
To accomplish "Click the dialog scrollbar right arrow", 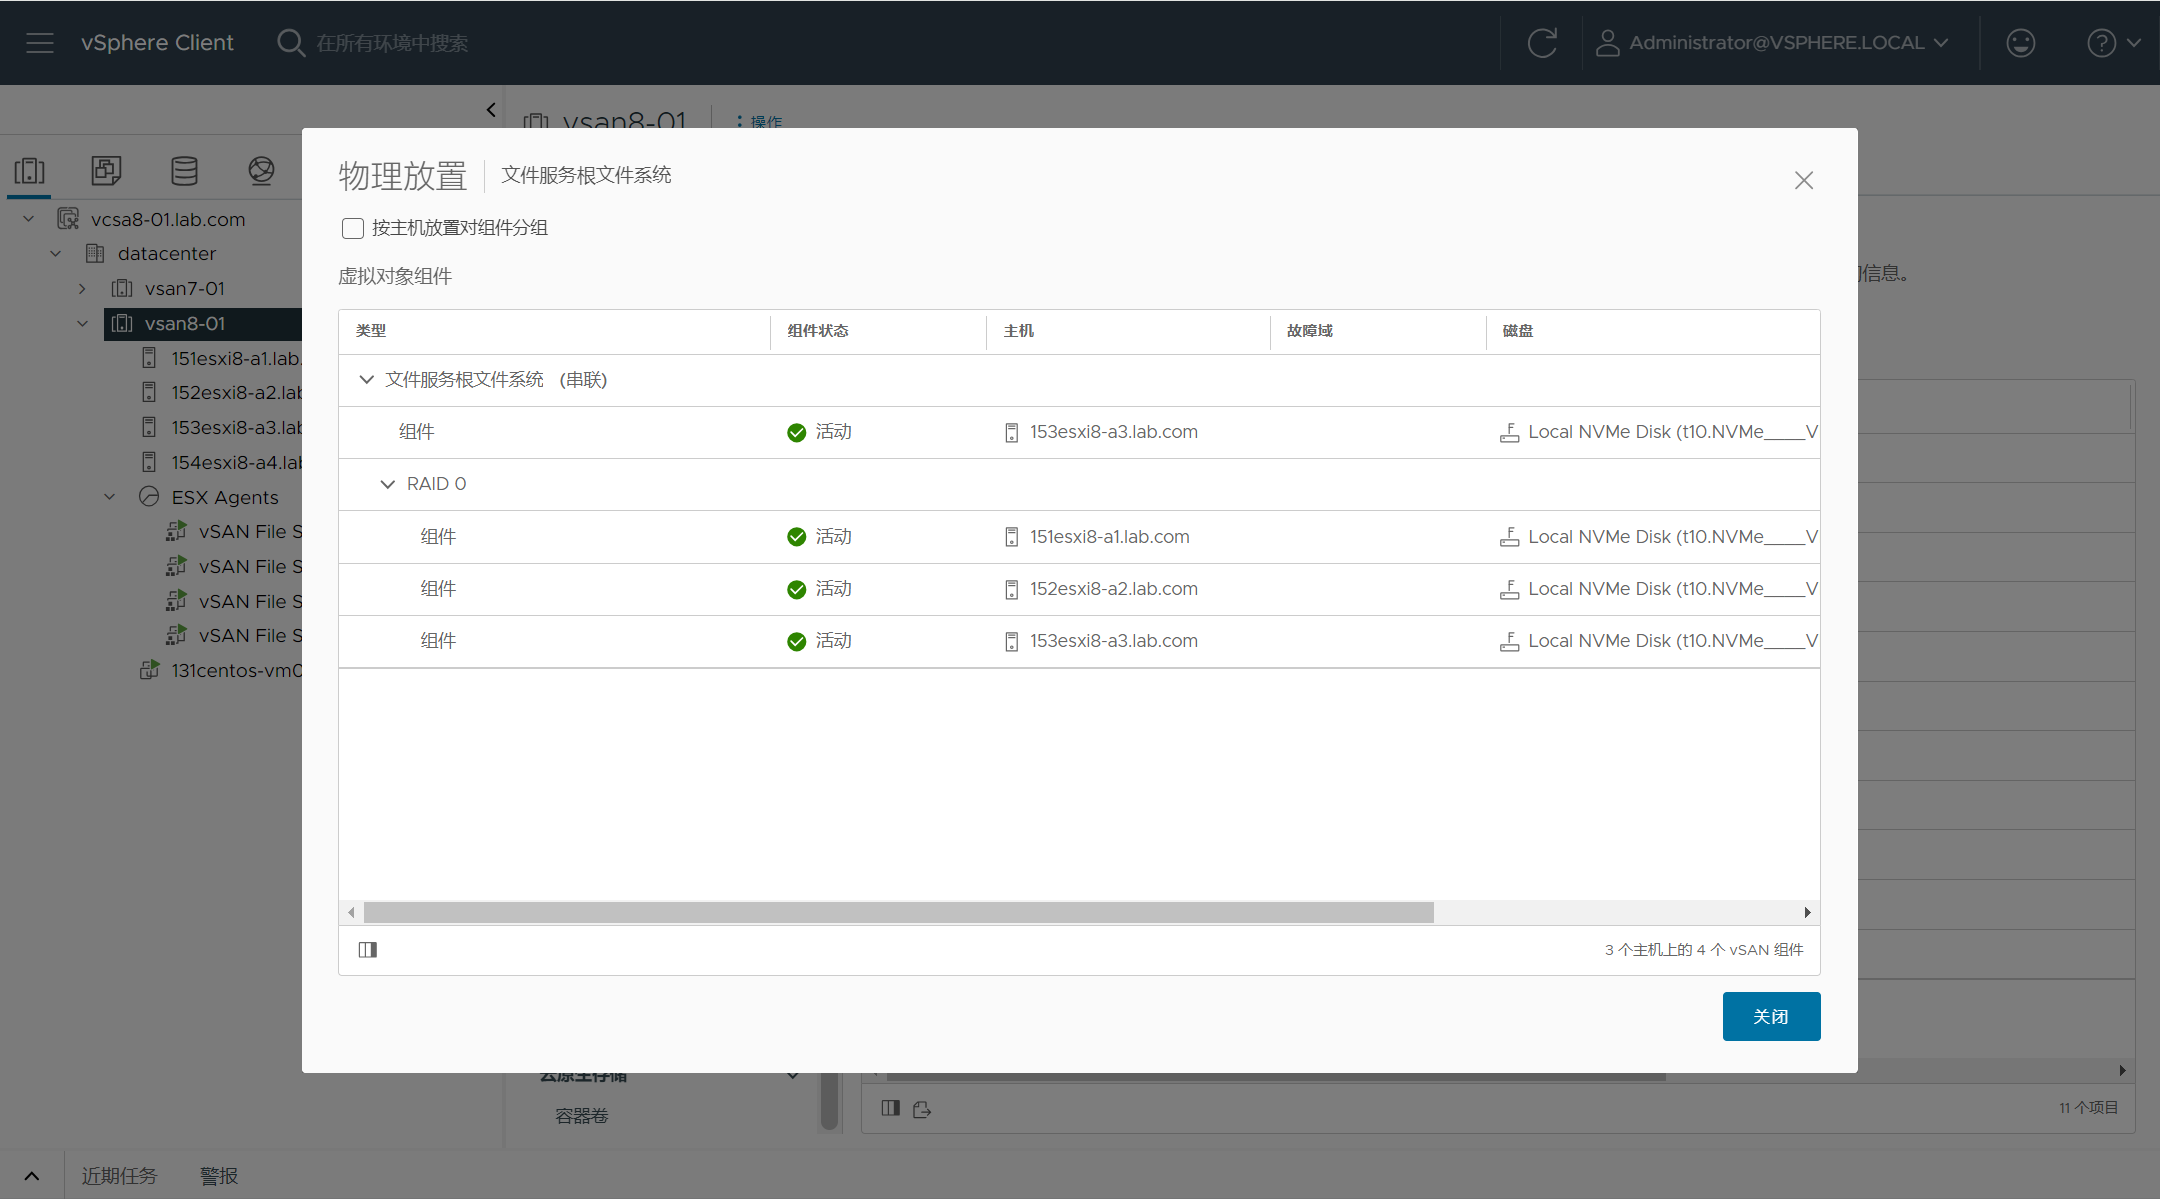I will coord(1807,912).
